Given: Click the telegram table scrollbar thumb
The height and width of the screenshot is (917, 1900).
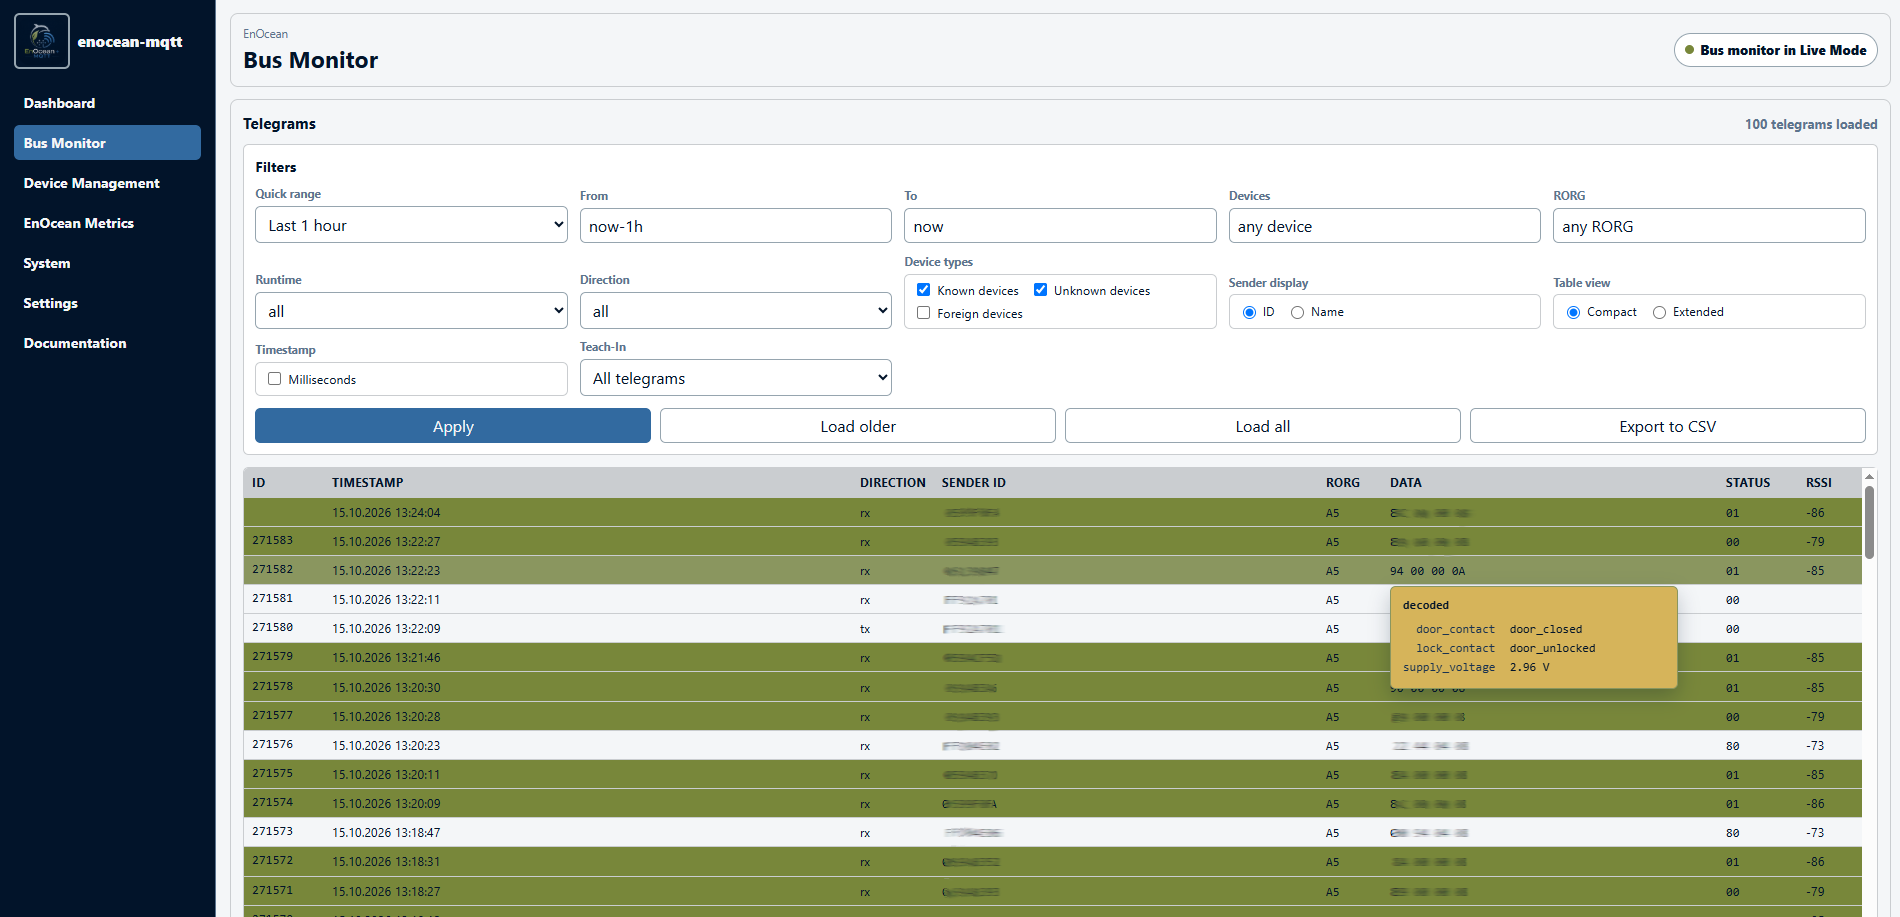Looking at the screenshot, I should 1869,522.
